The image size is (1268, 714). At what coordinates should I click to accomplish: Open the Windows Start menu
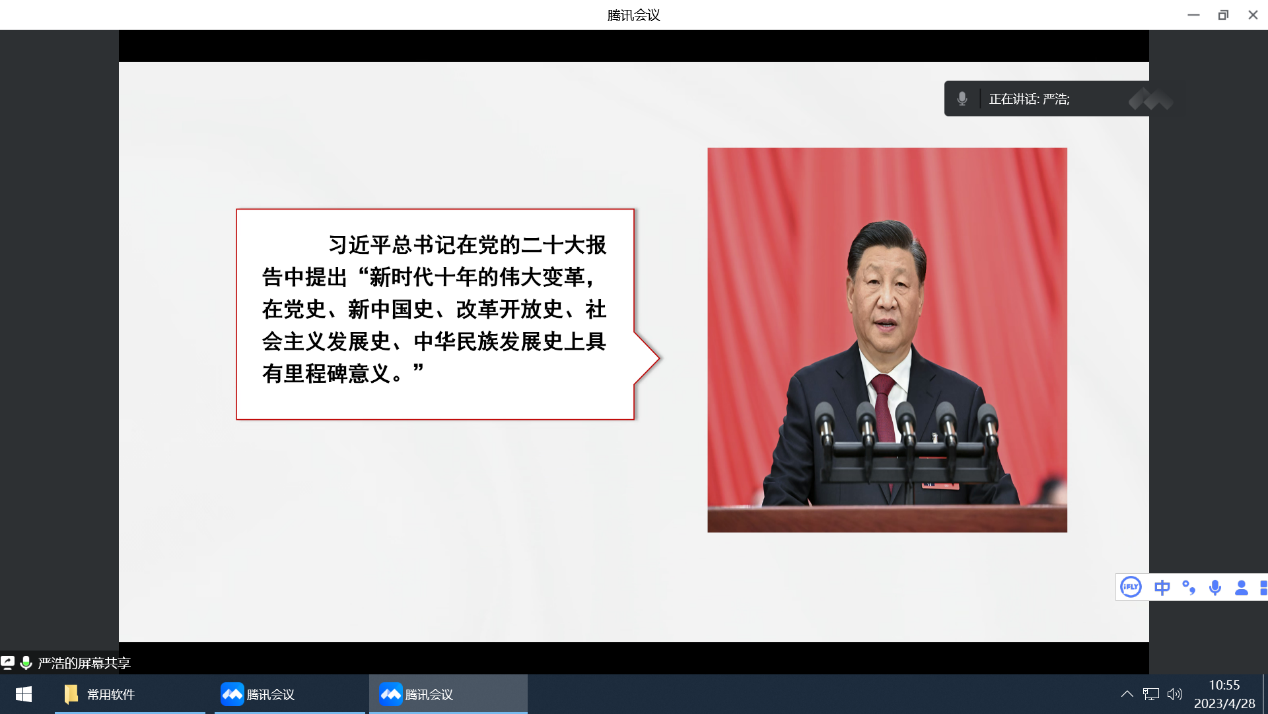point(24,694)
